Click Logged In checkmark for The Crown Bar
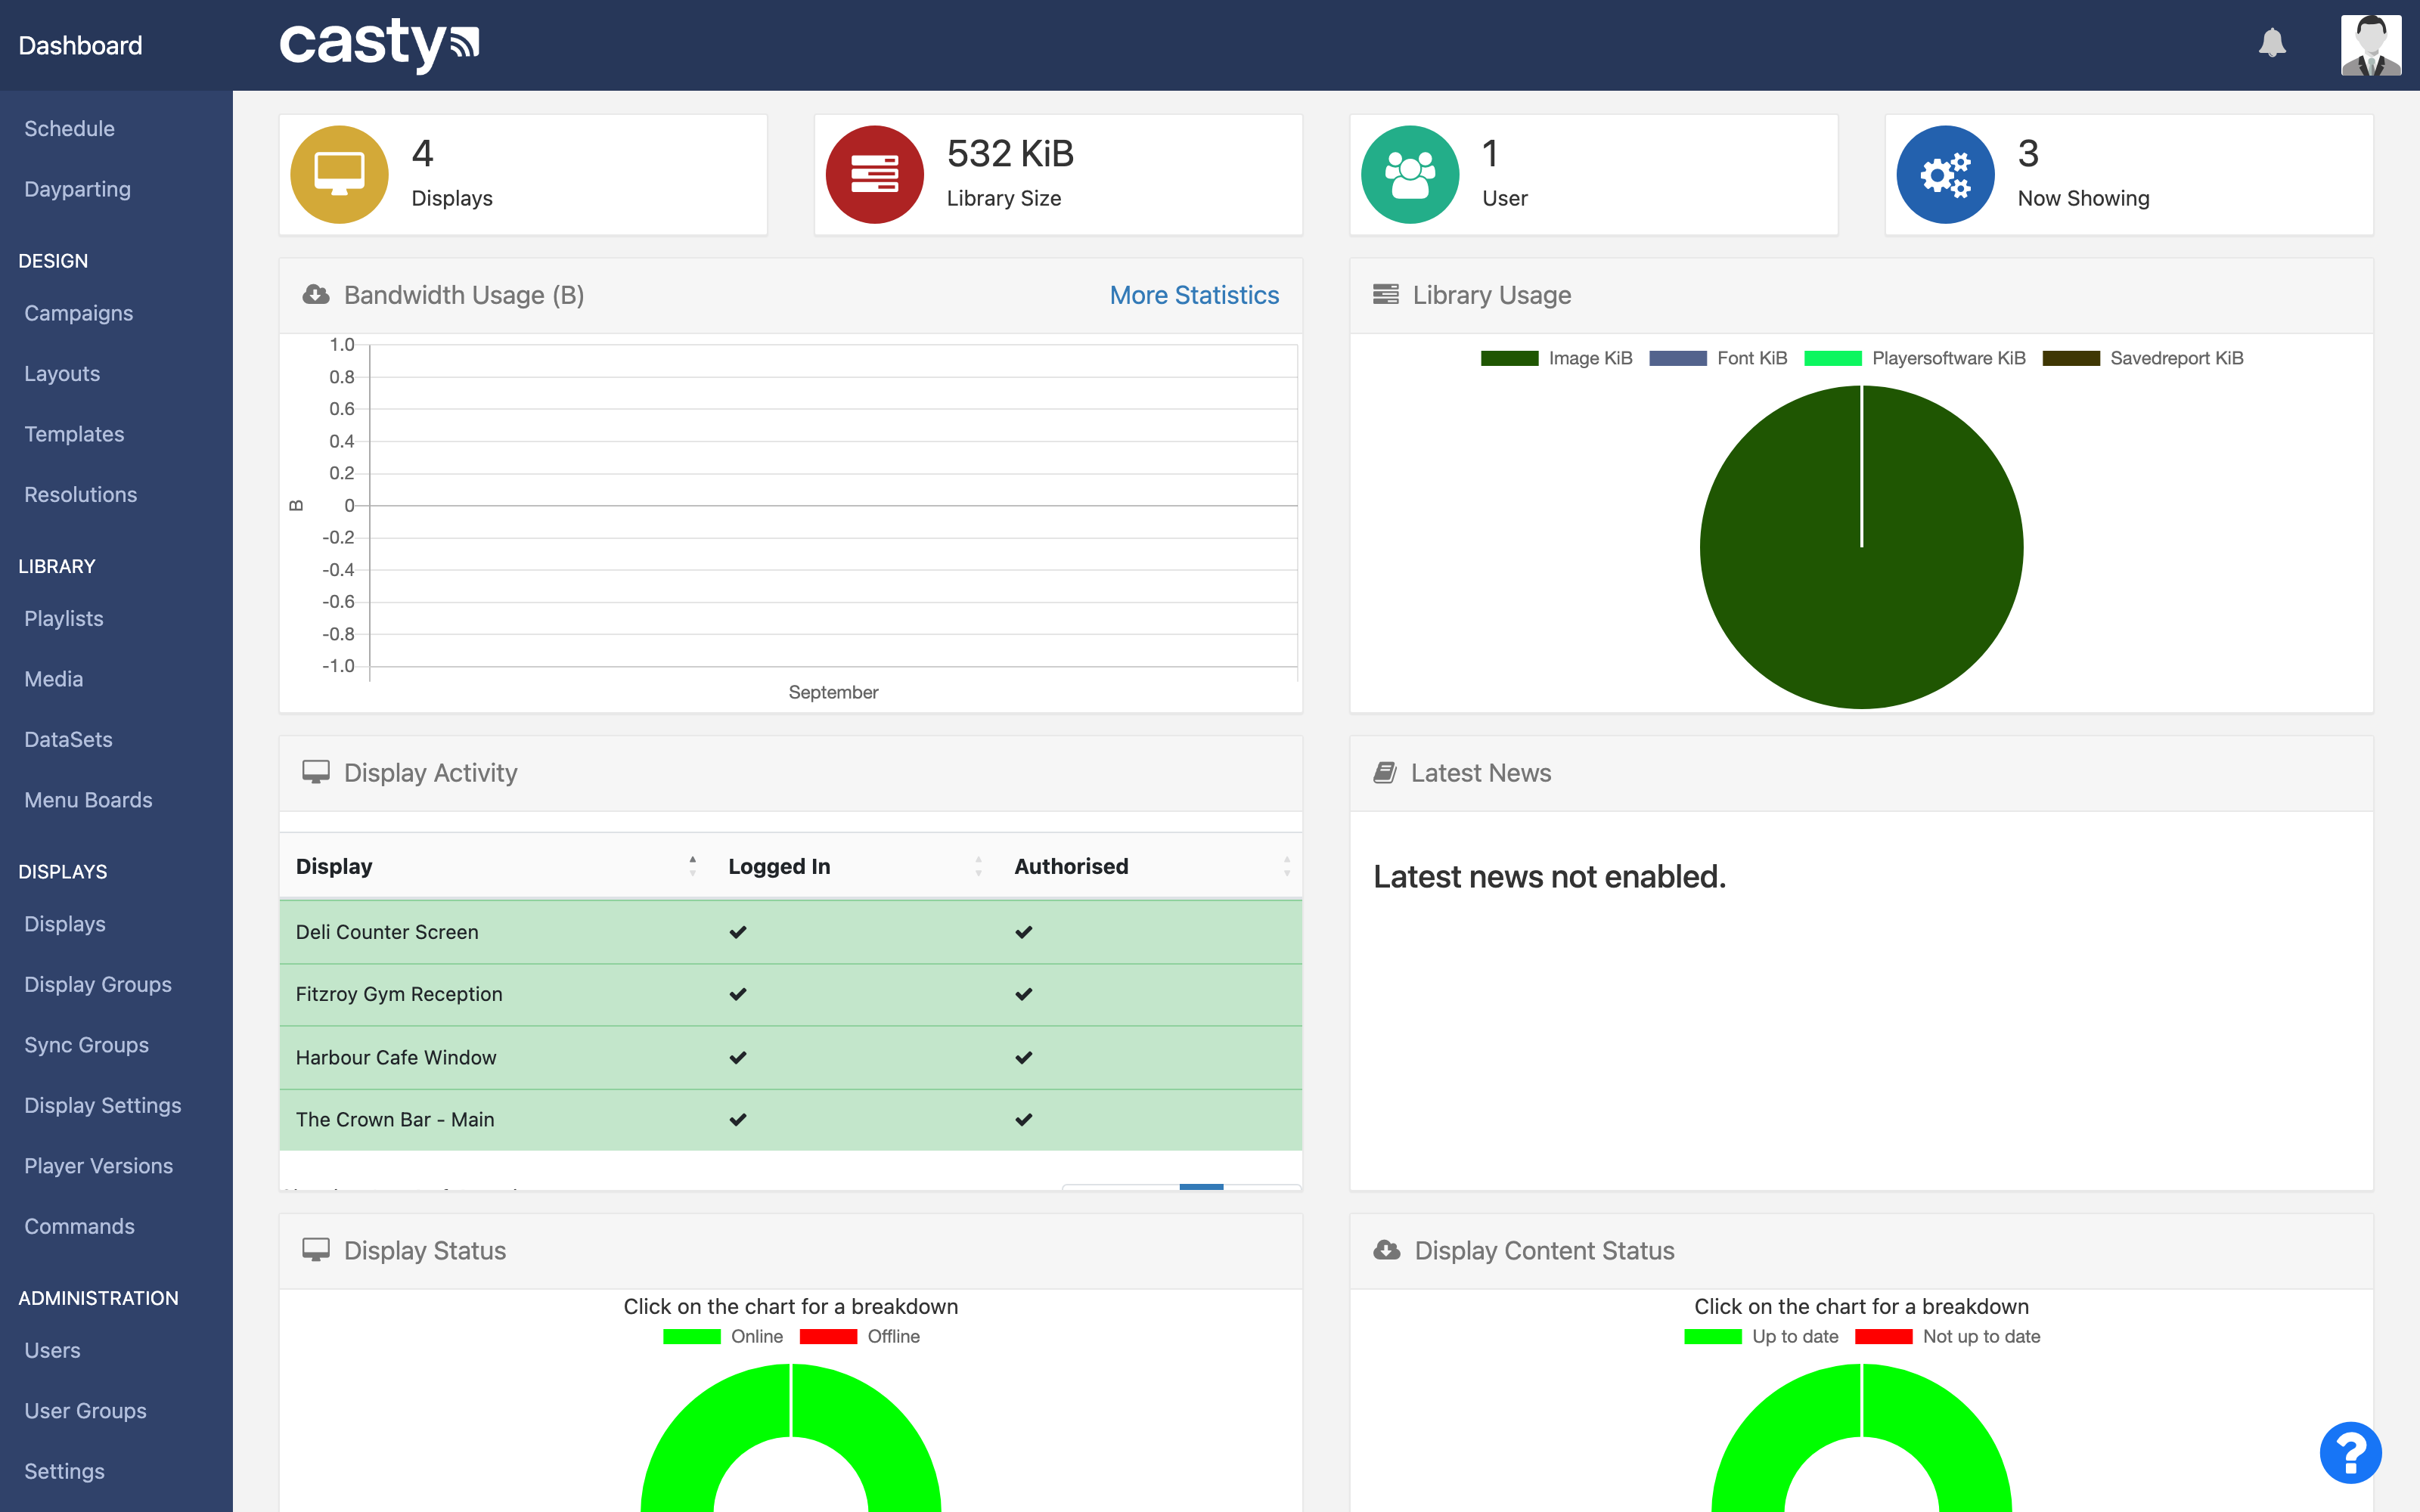 coord(738,1119)
